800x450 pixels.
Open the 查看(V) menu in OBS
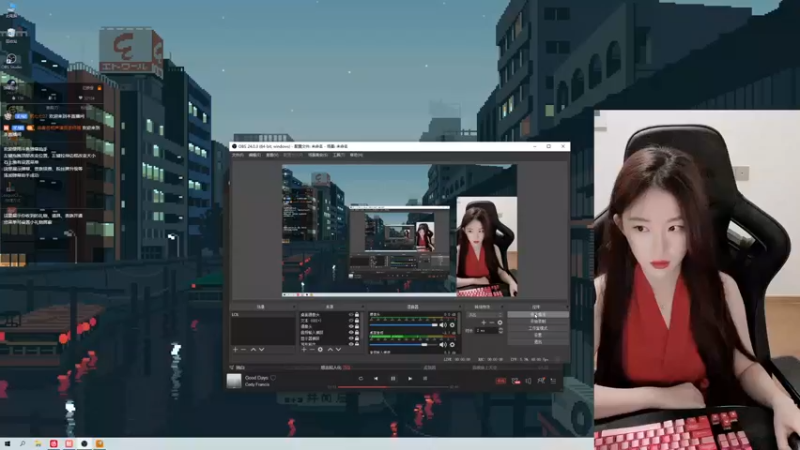pos(272,155)
